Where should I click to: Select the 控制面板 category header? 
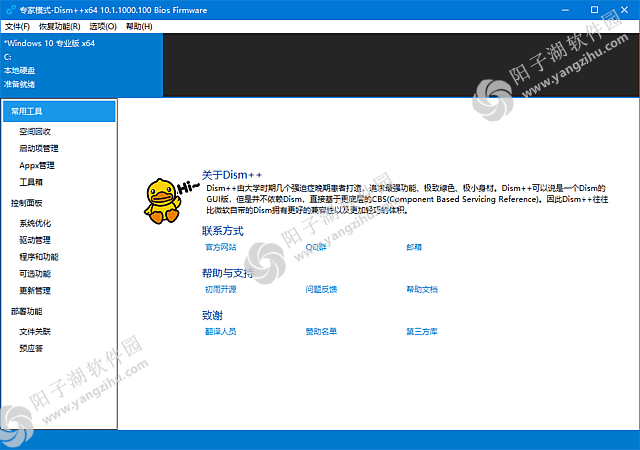click(x=27, y=203)
